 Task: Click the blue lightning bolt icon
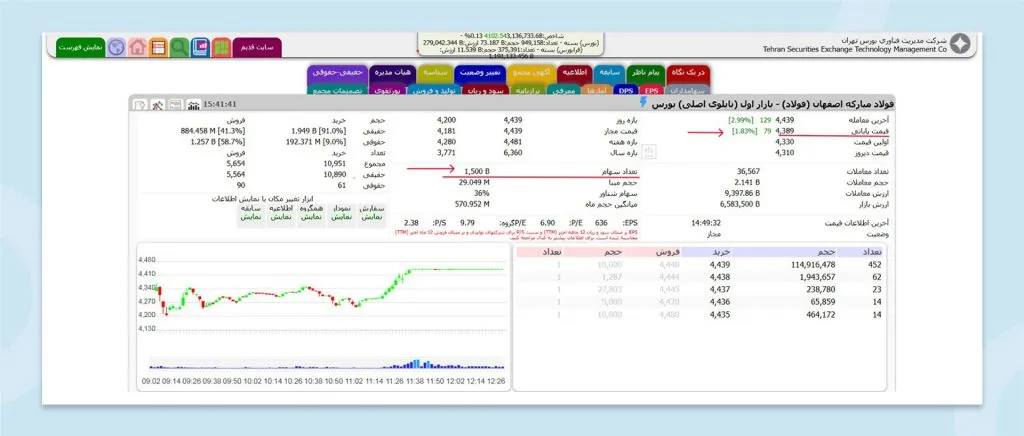coord(643,102)
